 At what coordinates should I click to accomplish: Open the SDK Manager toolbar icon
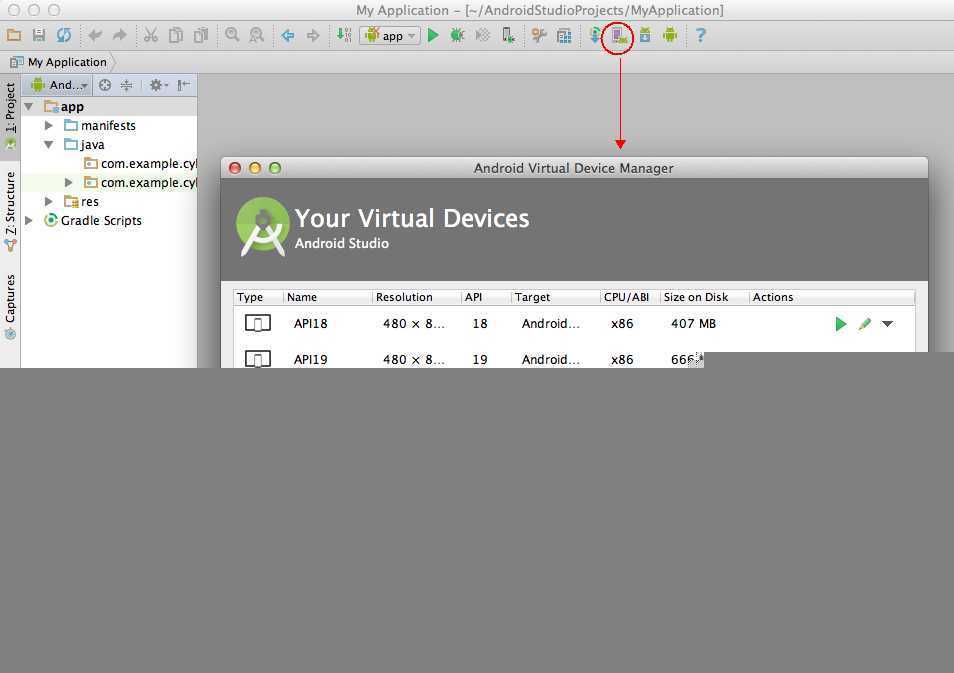(x=645, y=35)
